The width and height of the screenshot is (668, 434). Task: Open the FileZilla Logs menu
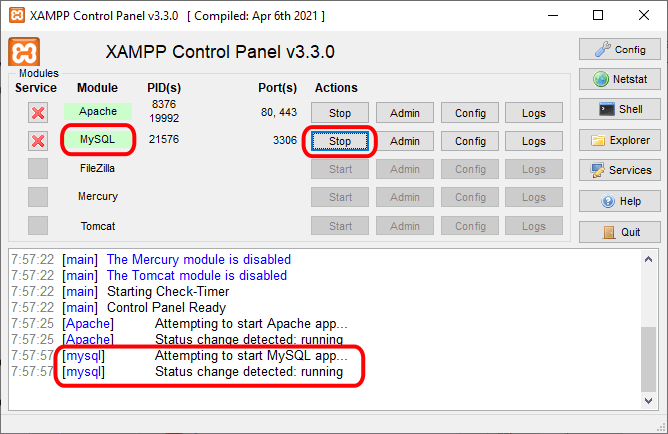pos(534,169)
